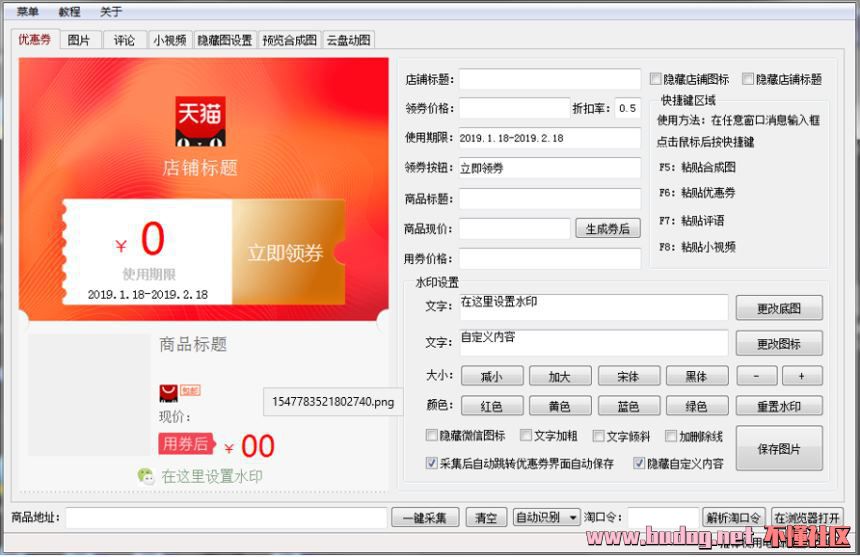The image size is (860, 557).
Task: Enable 隐藏微信图标 checkbox
Action: [431, 435]
